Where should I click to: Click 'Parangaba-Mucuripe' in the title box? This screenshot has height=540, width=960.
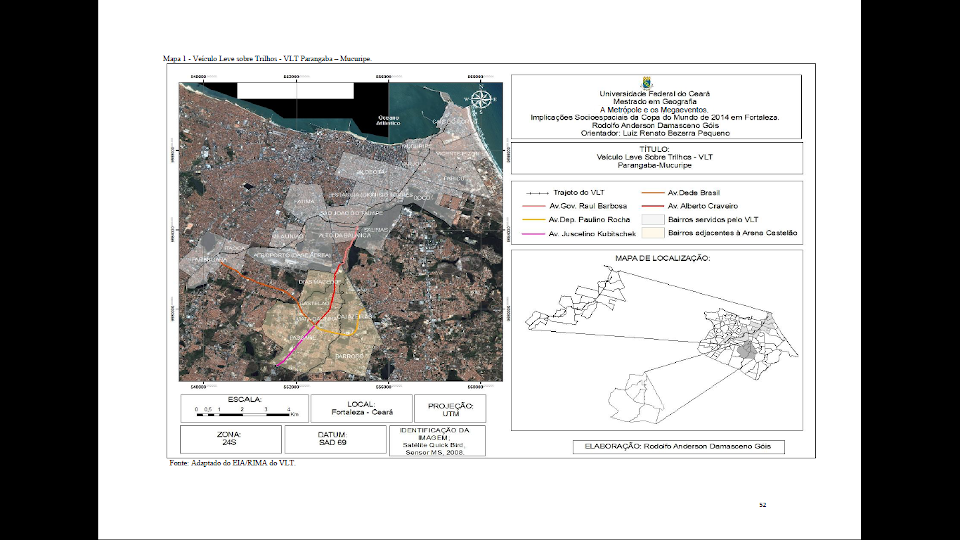654,165
